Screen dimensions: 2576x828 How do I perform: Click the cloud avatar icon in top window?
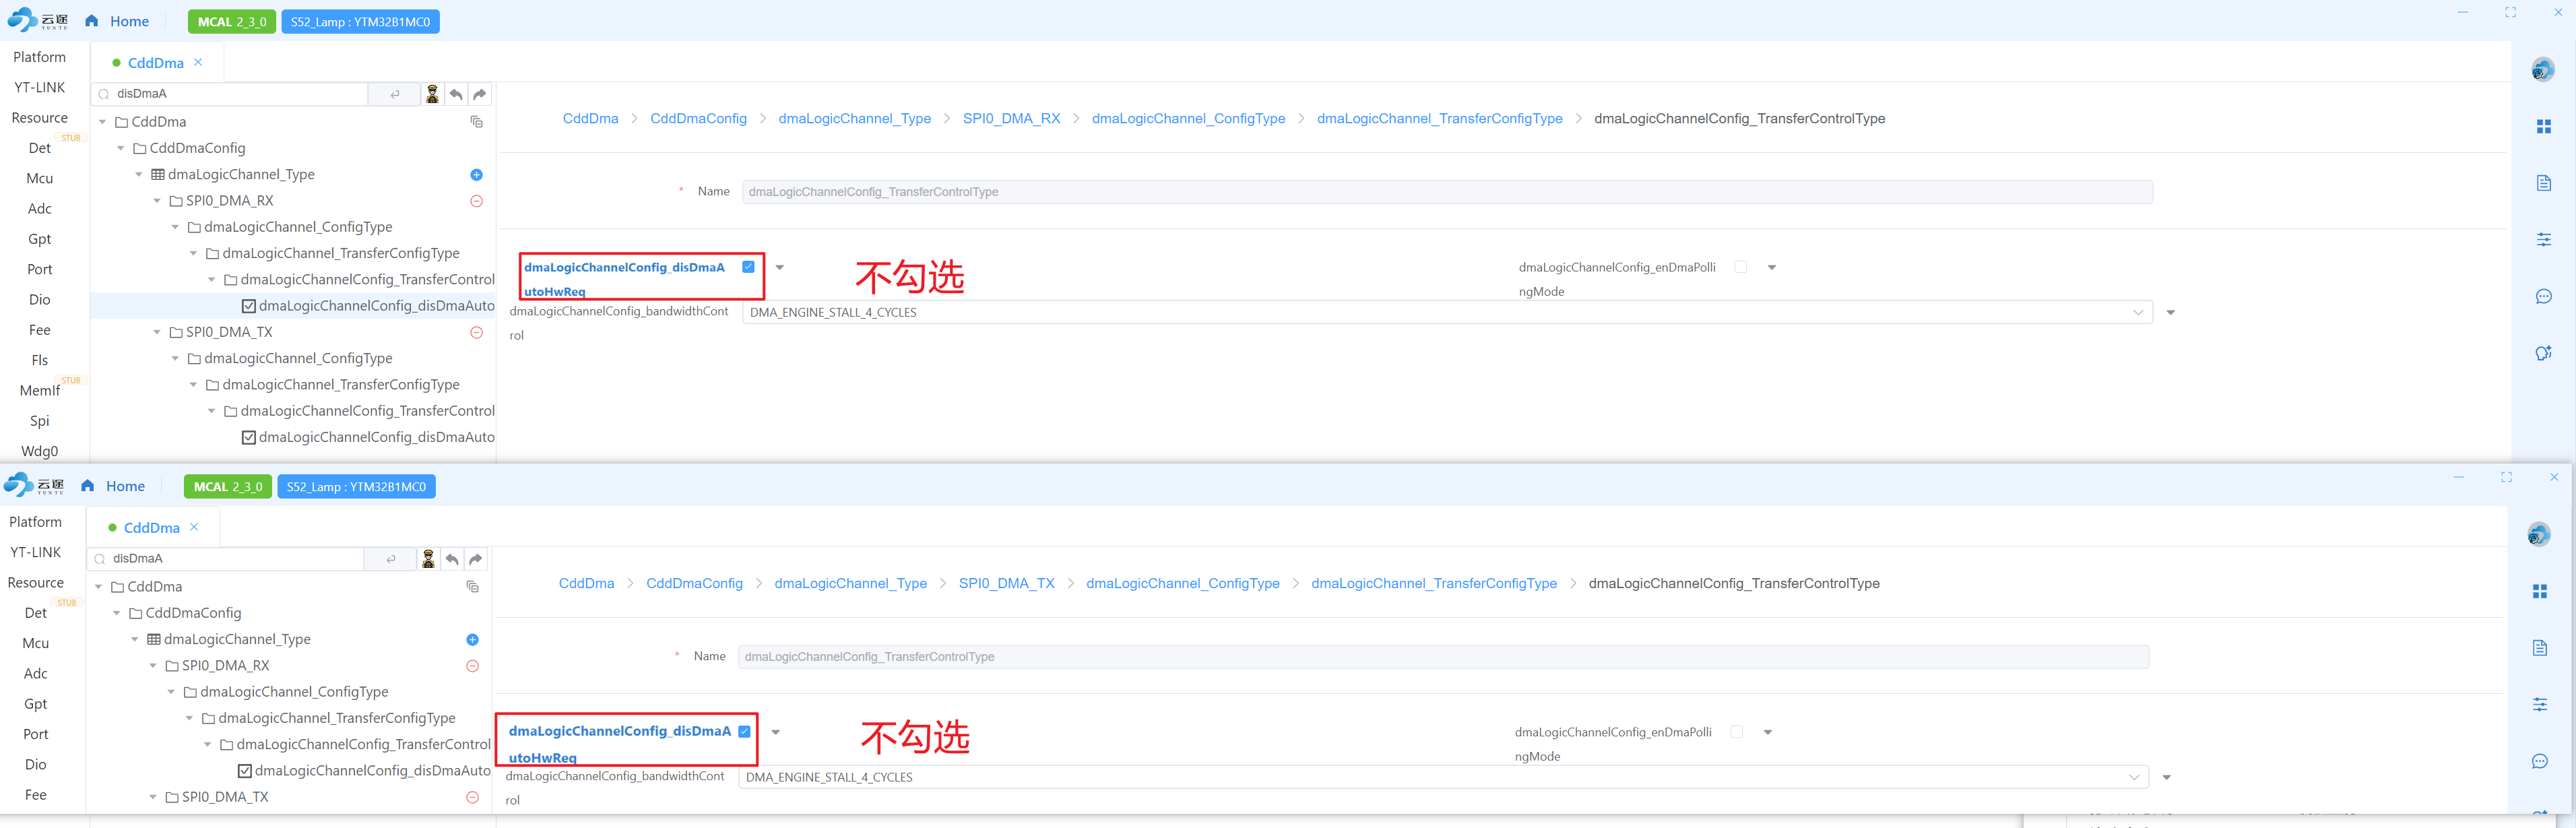click(2542, 69)
